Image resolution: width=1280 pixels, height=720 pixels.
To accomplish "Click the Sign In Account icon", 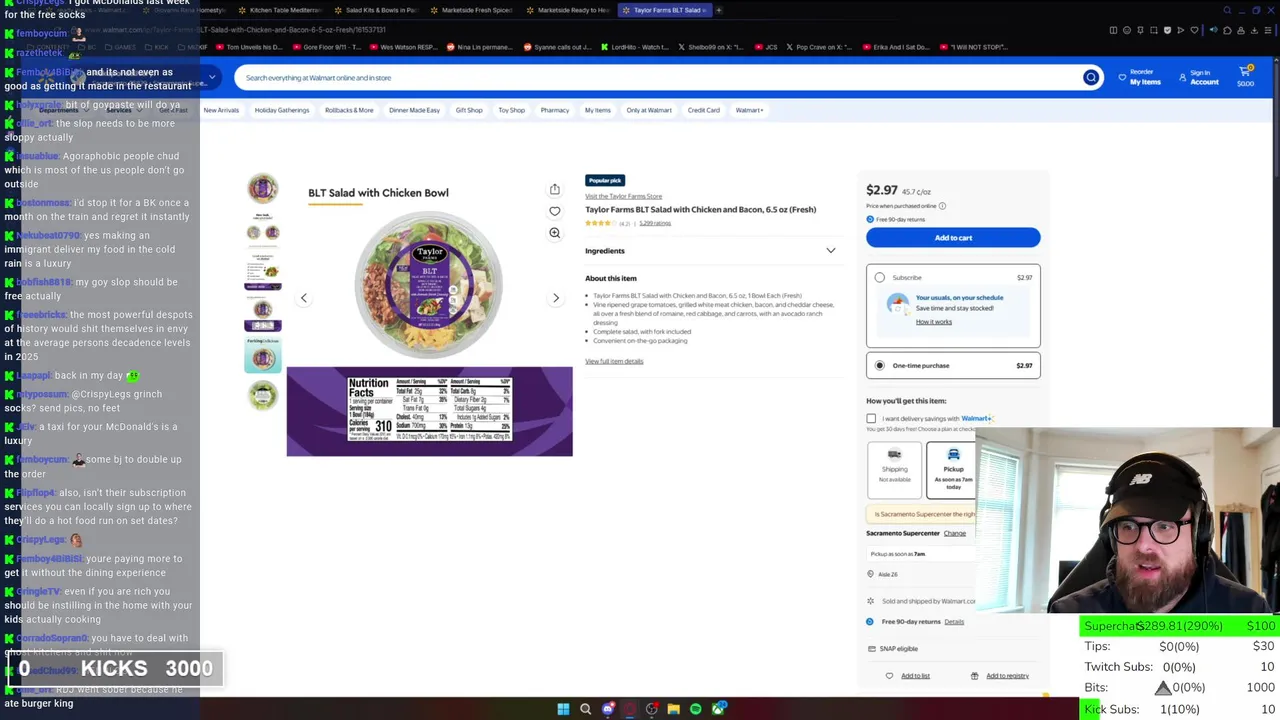I will [1182, 77].
